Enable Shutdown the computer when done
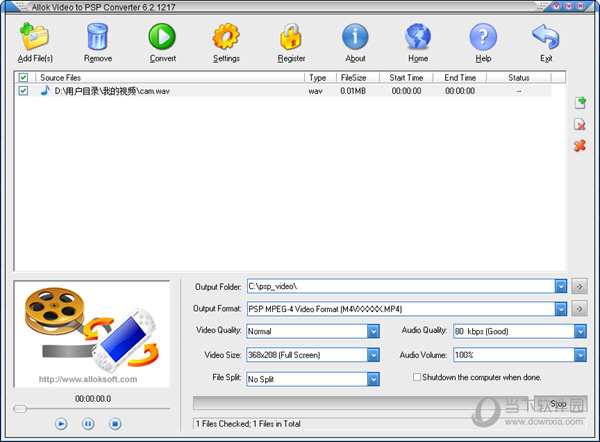This screenshot has width=600, height=442. pos(417,377)
